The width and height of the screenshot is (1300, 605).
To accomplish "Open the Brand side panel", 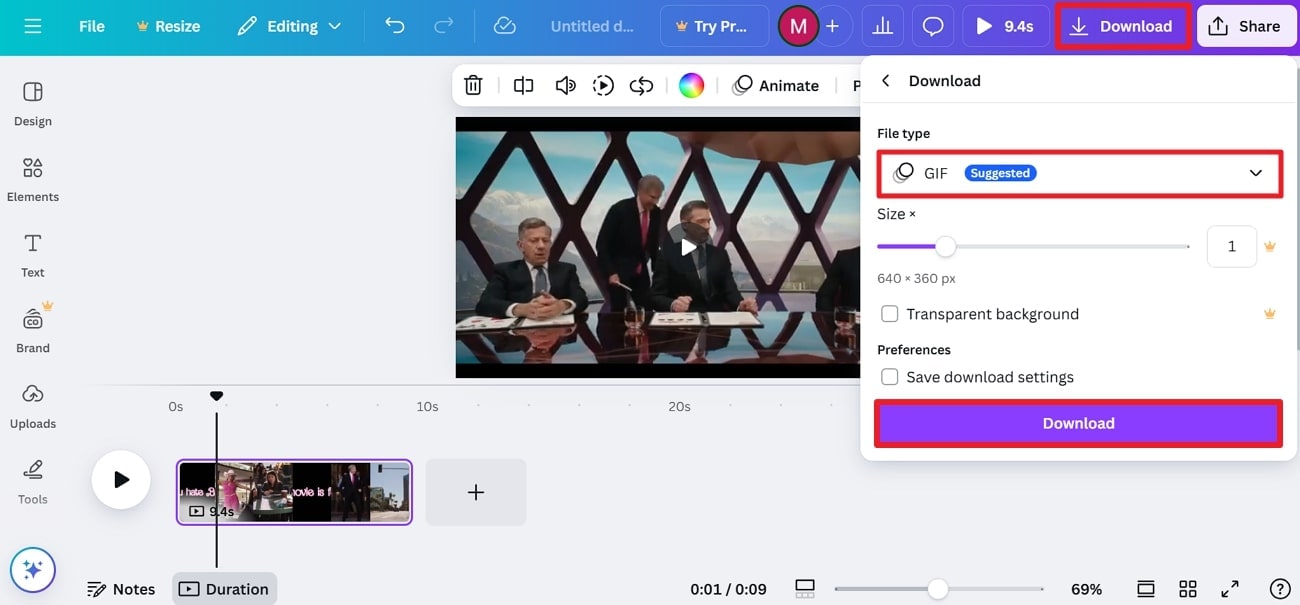I will pyautogui.click(x=33, y=330).
